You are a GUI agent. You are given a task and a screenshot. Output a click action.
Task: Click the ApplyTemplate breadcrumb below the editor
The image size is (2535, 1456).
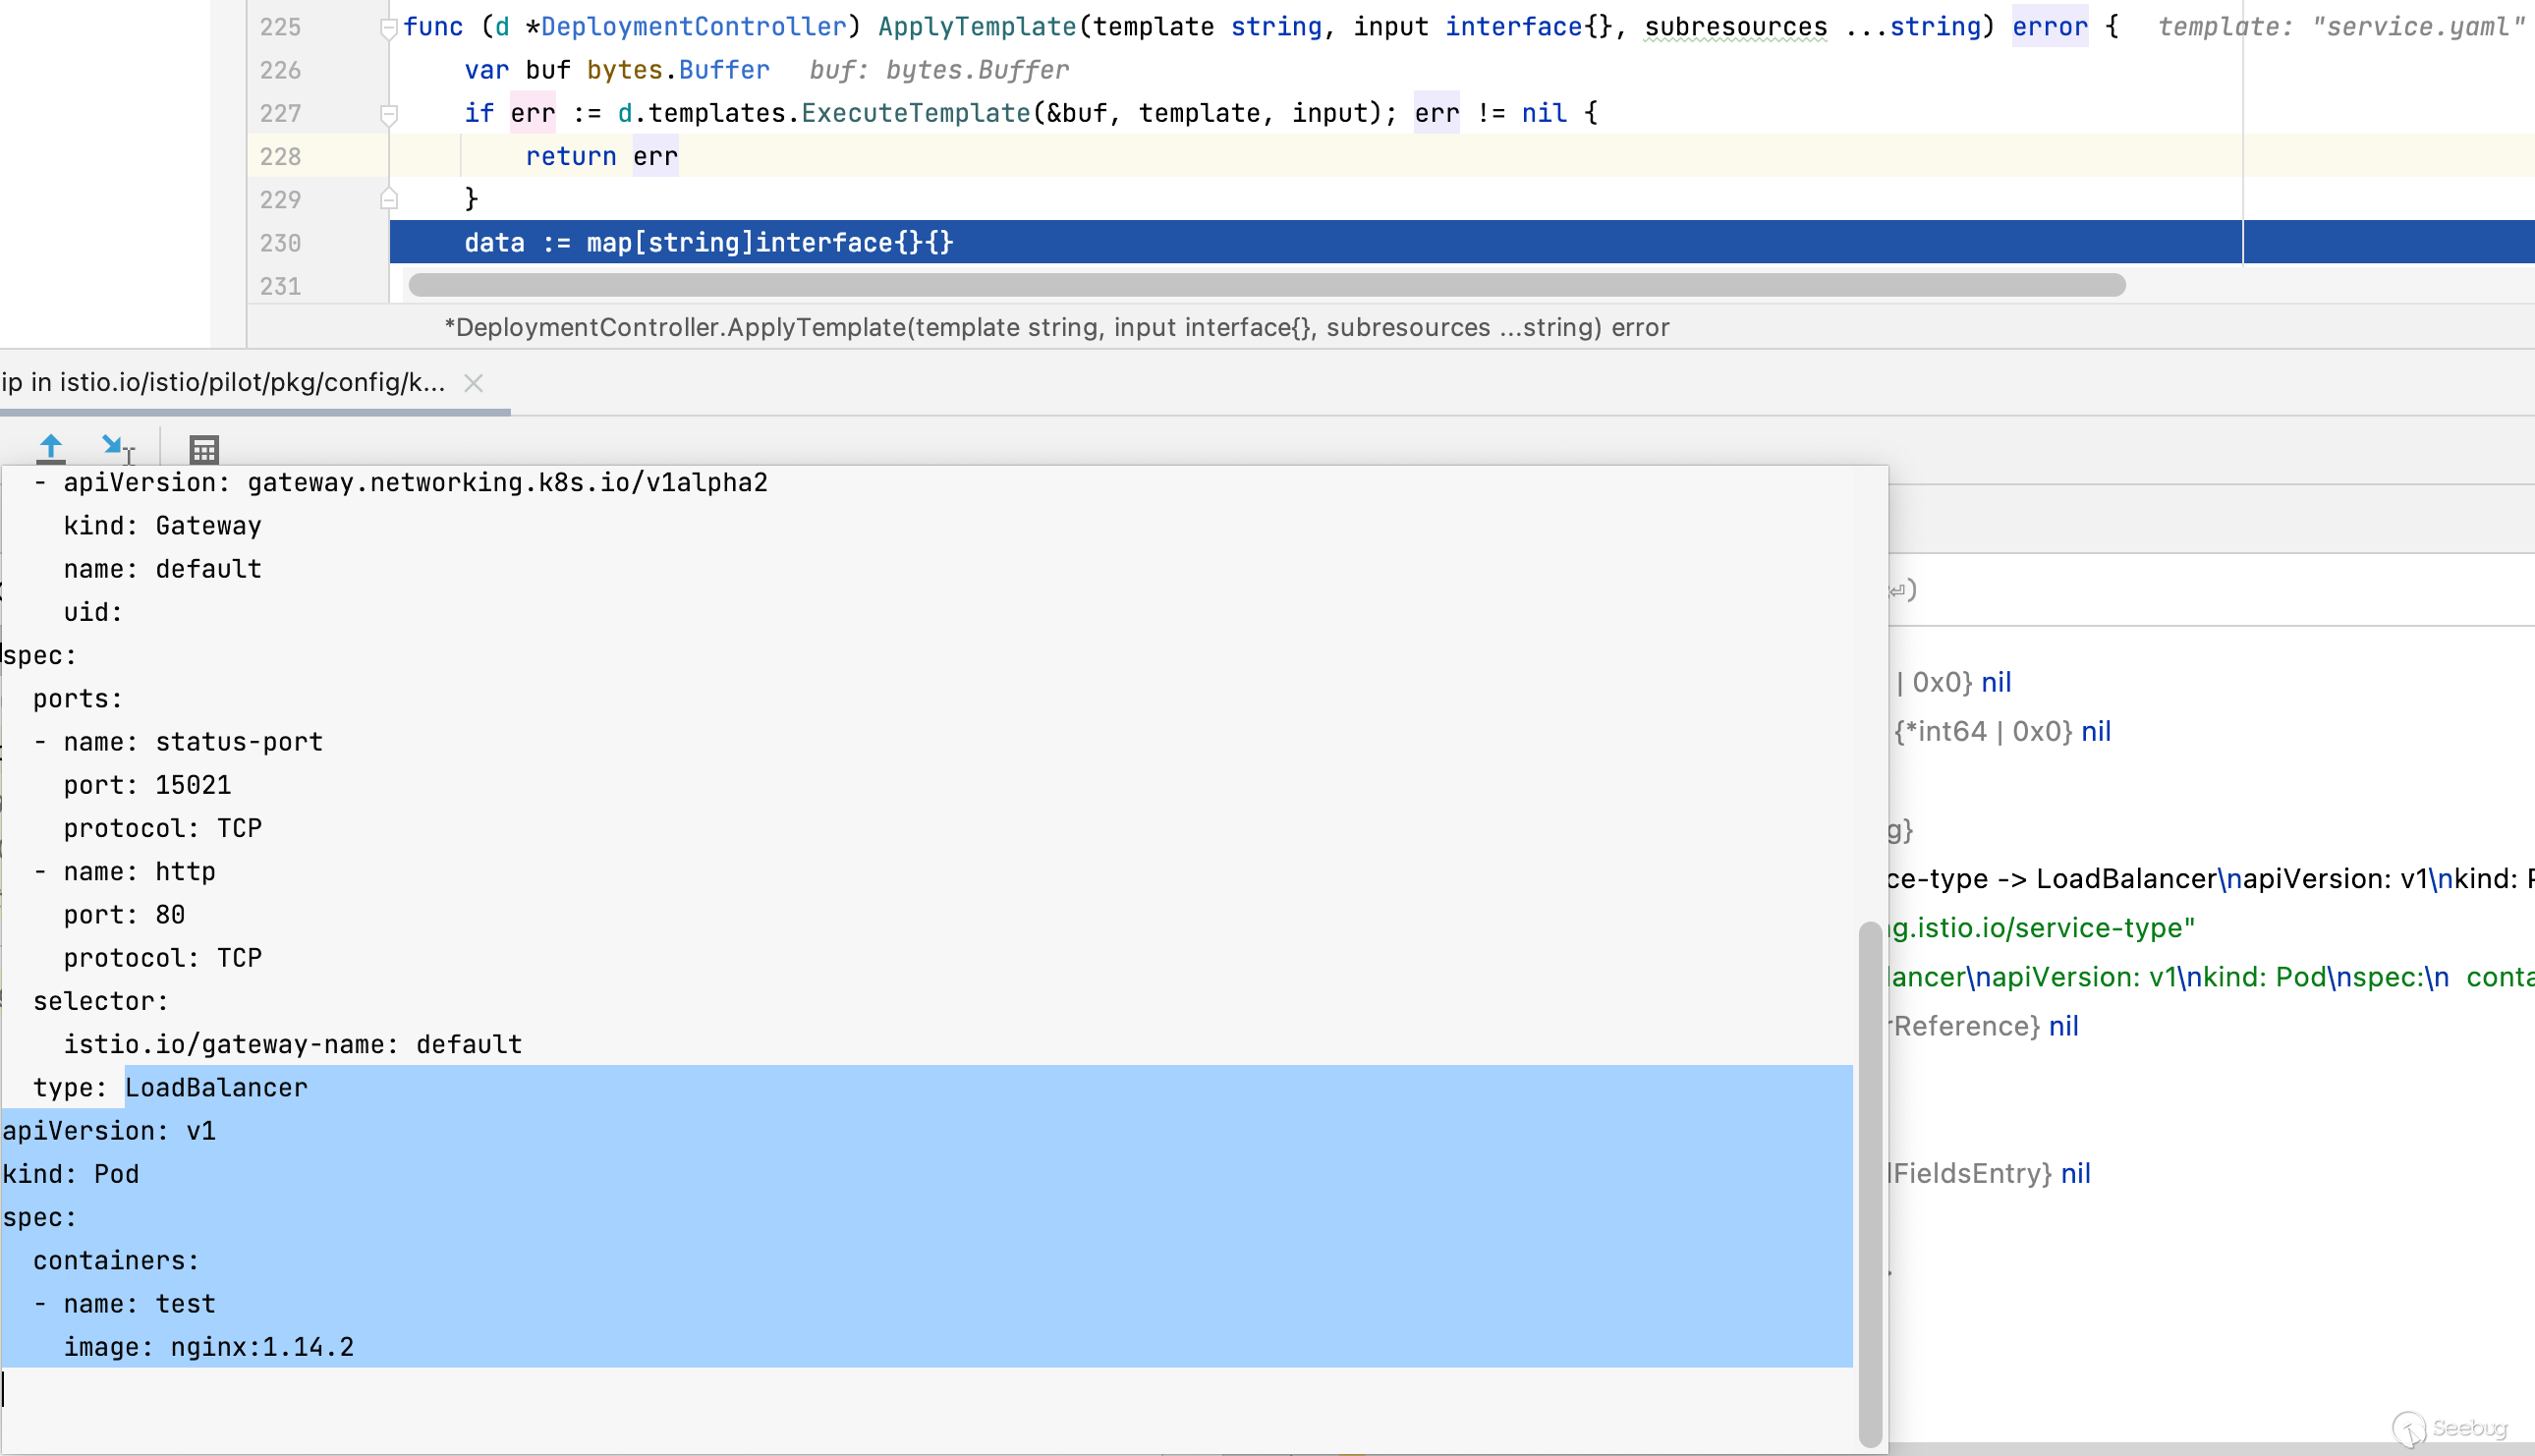coord(1056,328)
